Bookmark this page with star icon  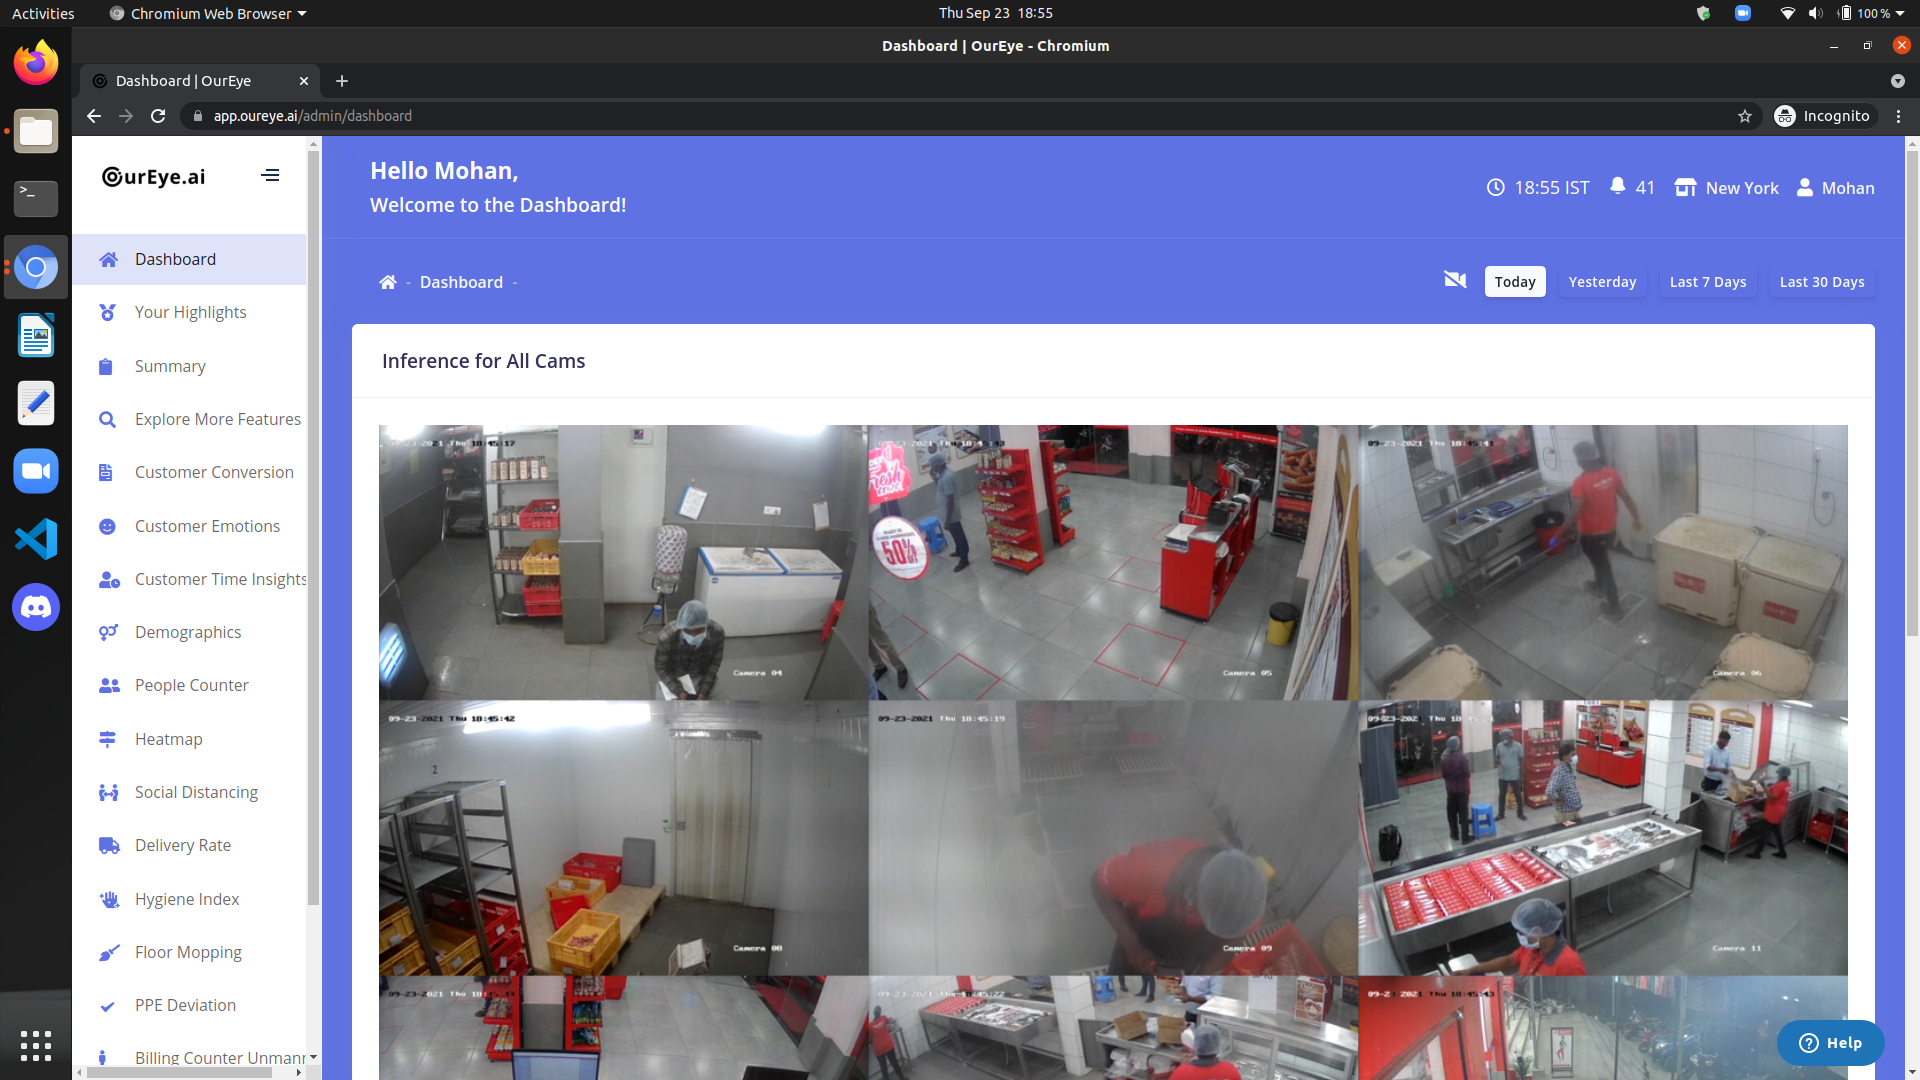(x=1745, y=116)
